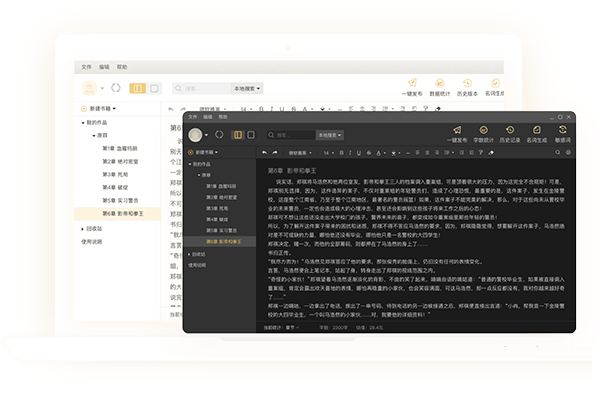
Task: Open 编辑 menu in light window
Action: (x=104, y=67)
